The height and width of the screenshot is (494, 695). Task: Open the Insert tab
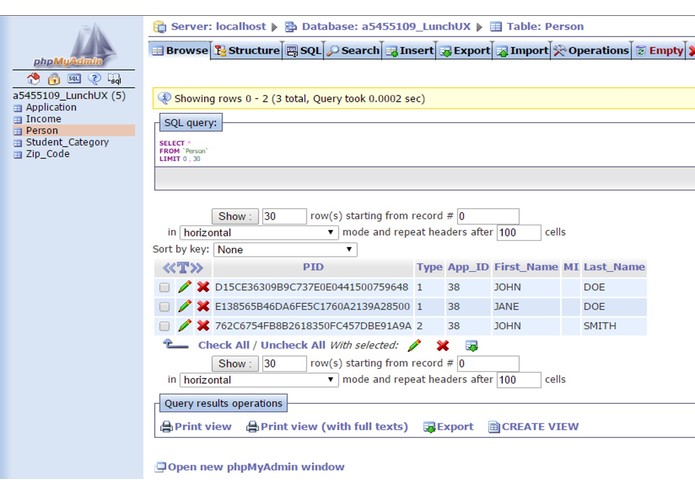coord(410,51)
